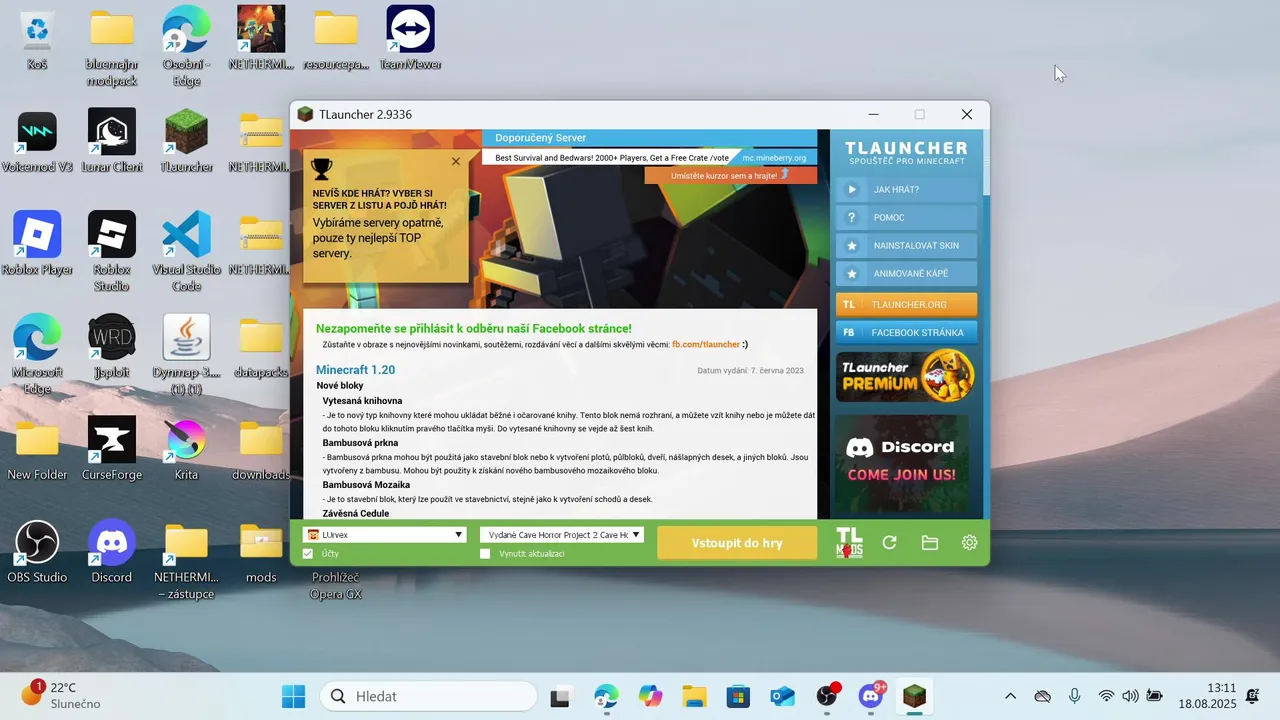The width and height of the screenshot is (1280, 720).
Task: Select ANIMOVANÉ KÁPĚ sidebar item
Action: pos(907,273)
